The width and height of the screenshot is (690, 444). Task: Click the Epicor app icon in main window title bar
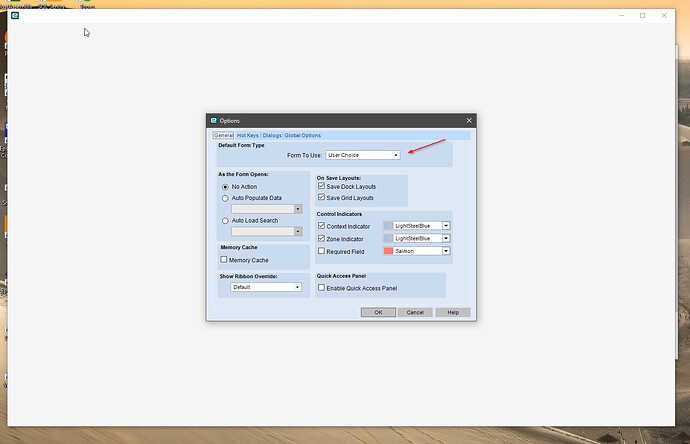[15, 15]
